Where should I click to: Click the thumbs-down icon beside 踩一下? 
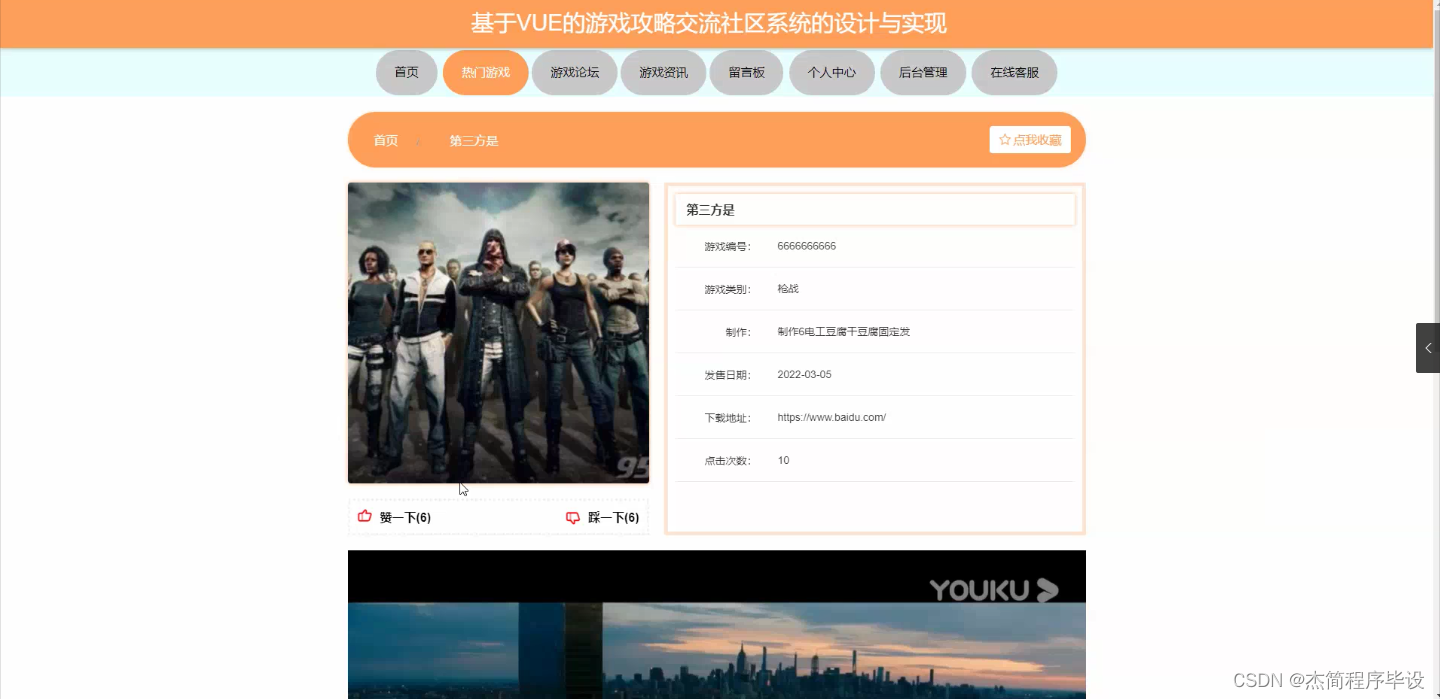coord(573,518)
